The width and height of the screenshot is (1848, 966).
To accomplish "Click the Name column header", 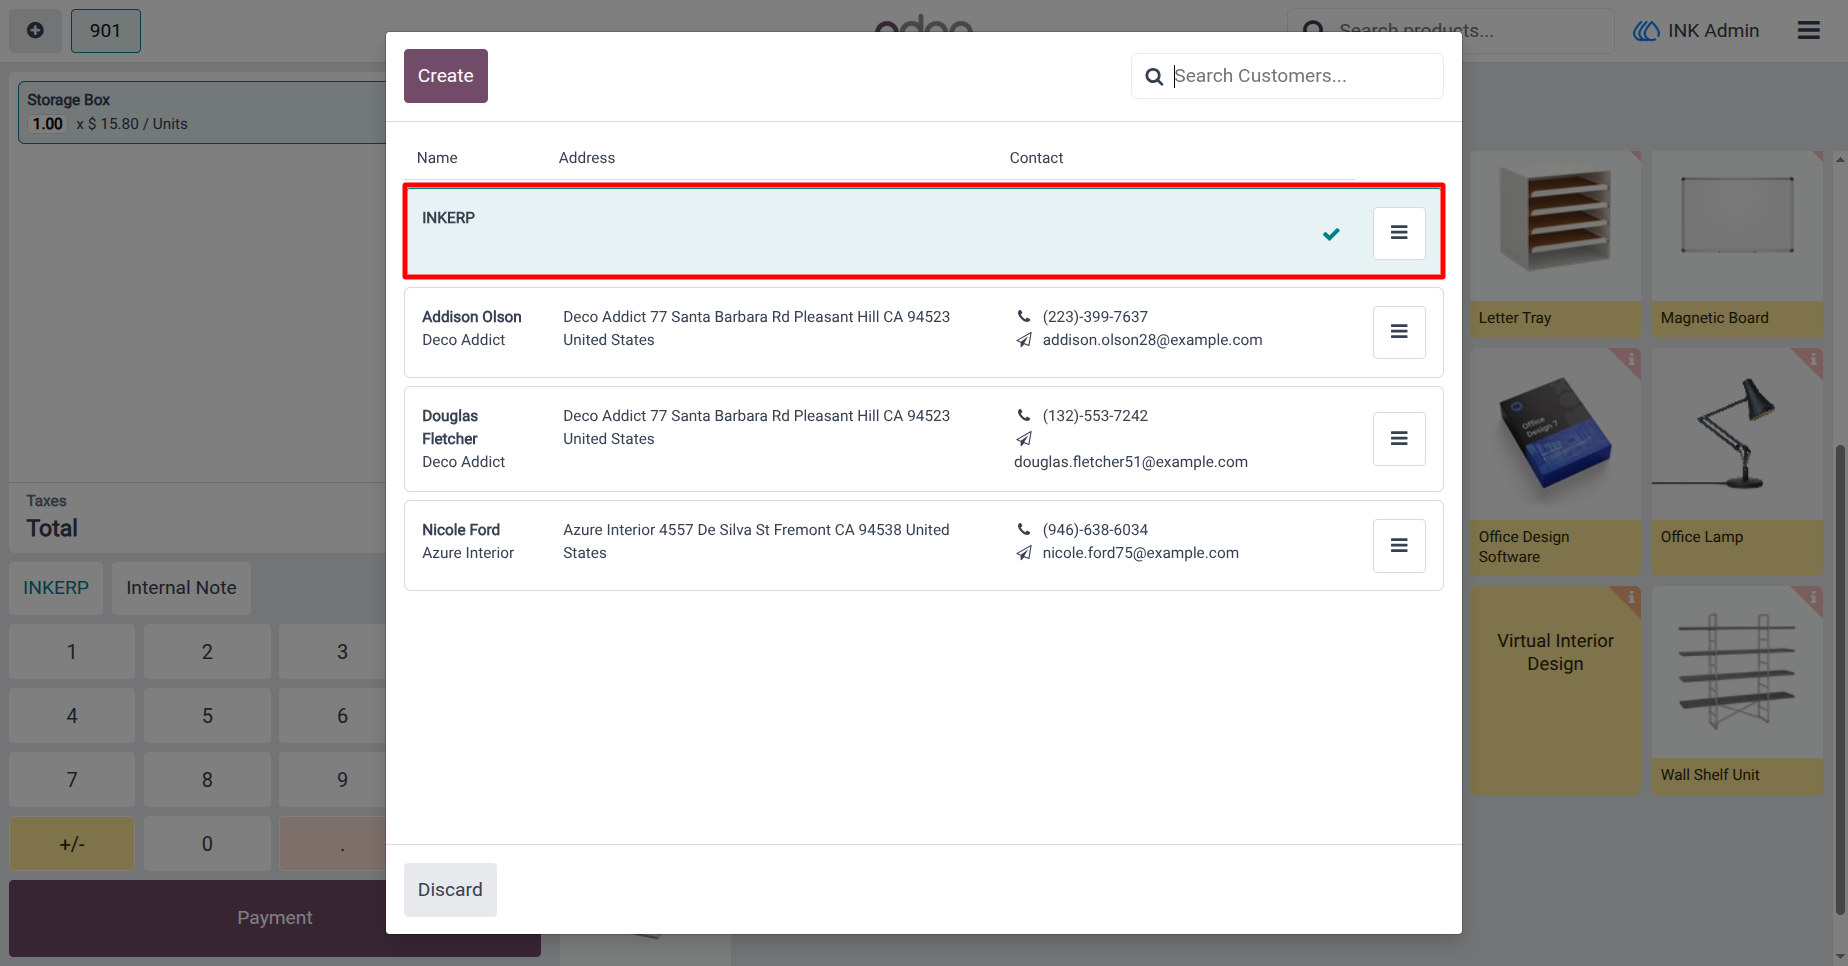I will click(x=437, y=158).
